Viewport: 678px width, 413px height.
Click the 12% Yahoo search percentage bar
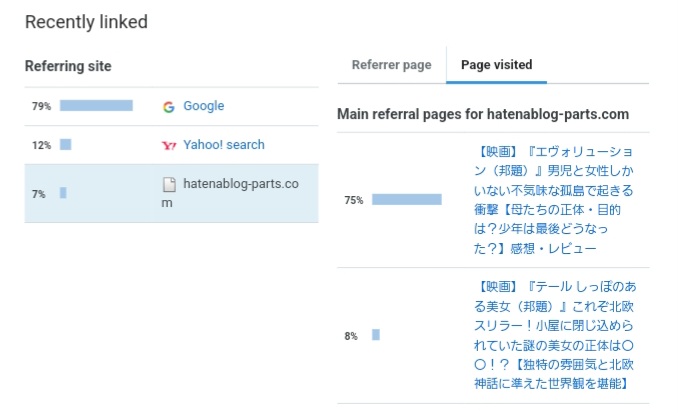tap(66, 144)
